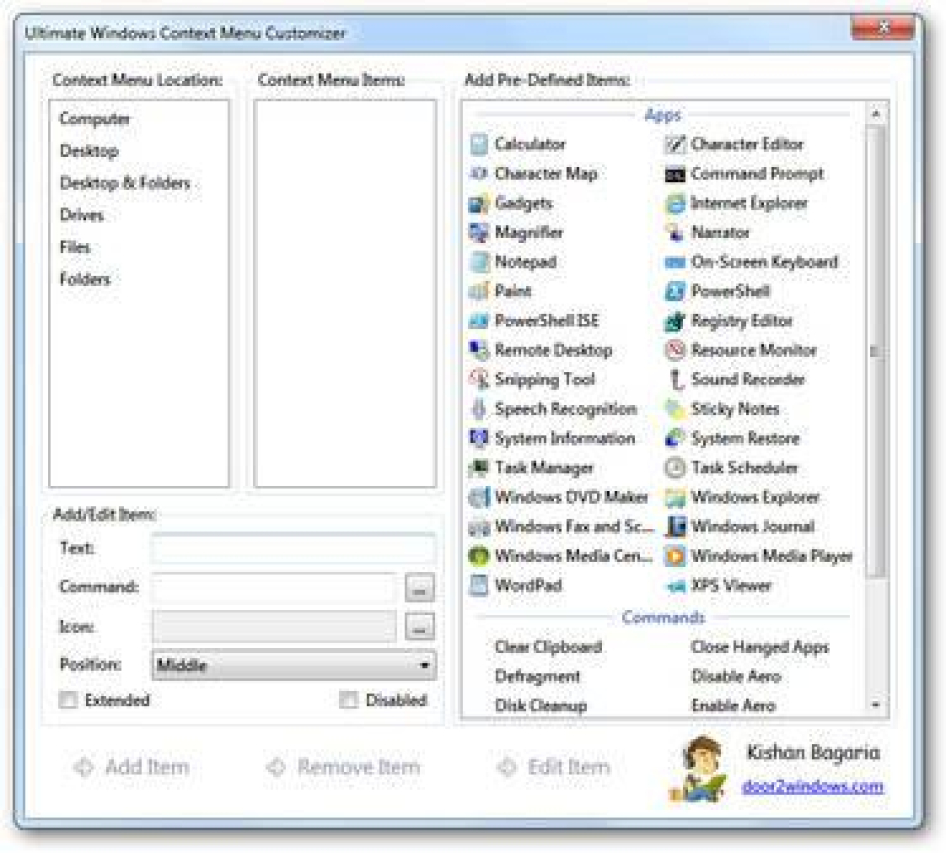The image size is (946, 853).
Task: Select the Character Map icon
Action: (x=478, y=174)
